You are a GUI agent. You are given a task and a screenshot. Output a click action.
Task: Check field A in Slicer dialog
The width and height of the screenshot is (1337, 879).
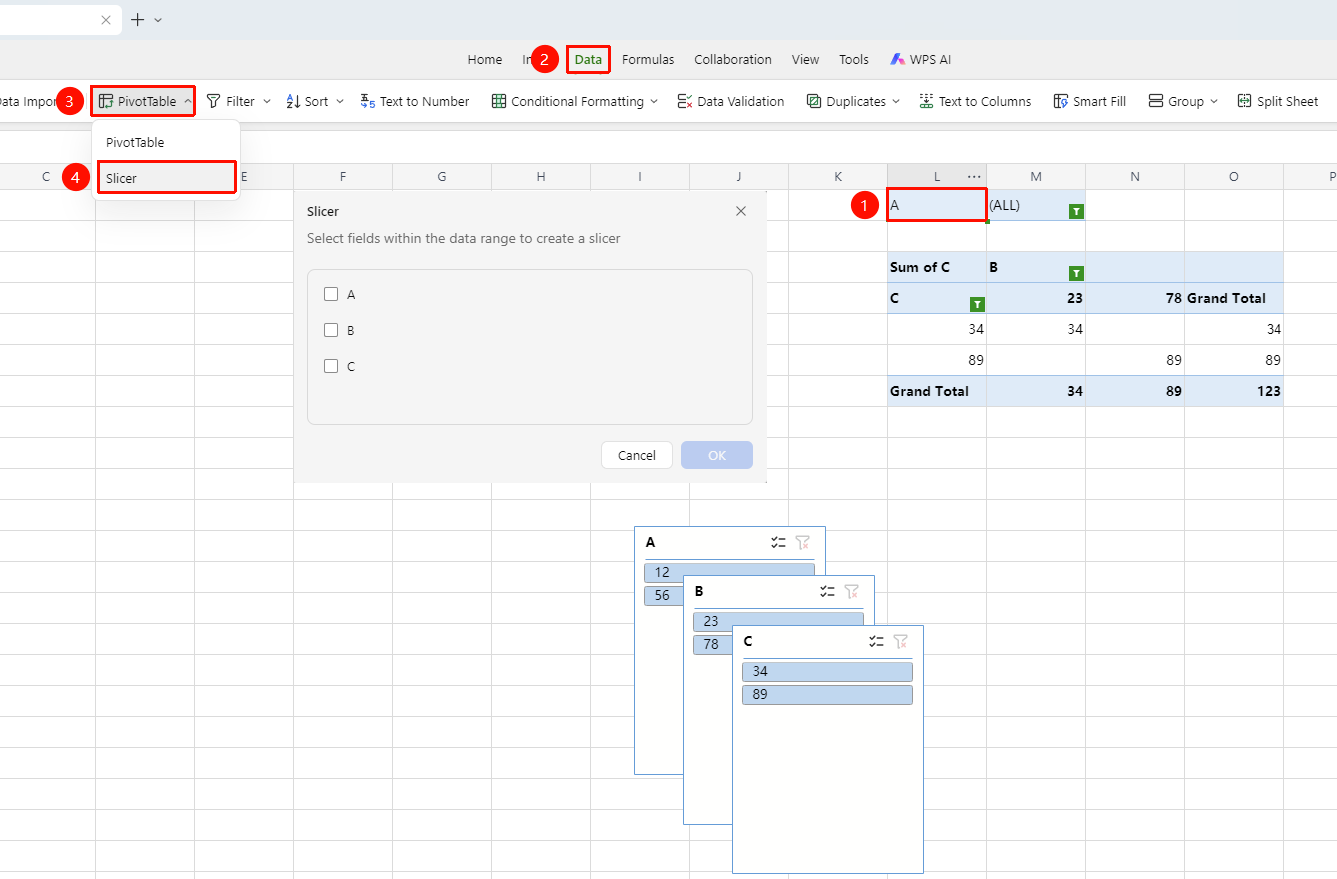coord(331,294)
